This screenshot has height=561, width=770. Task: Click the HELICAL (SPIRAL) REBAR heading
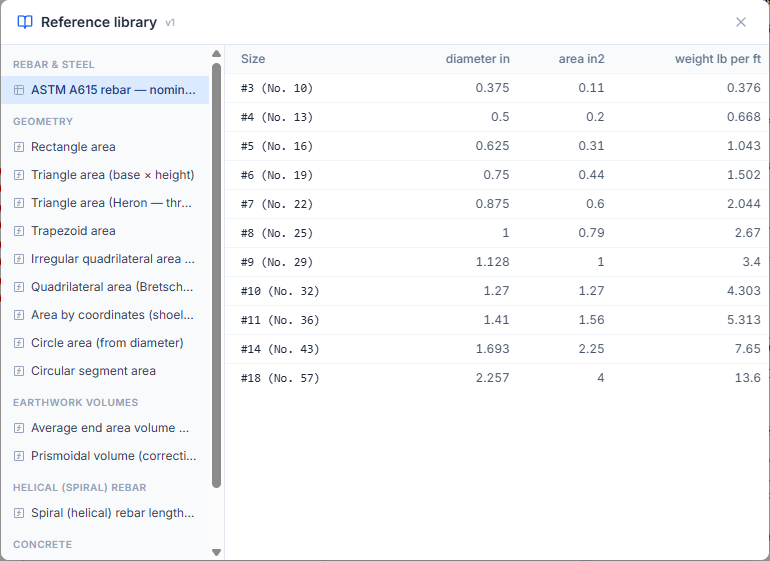[x=80, y=488]
